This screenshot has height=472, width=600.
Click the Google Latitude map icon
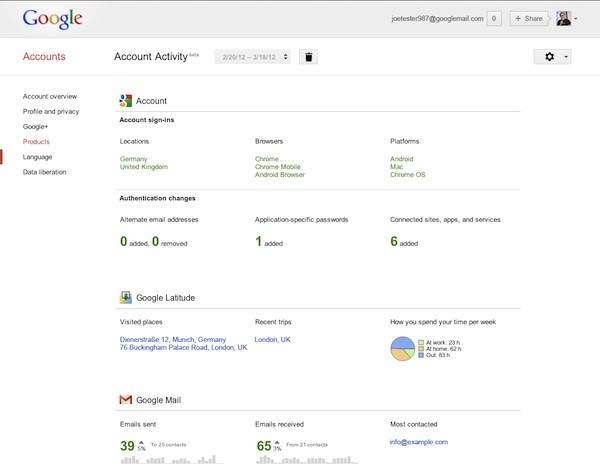click(126, 297)
